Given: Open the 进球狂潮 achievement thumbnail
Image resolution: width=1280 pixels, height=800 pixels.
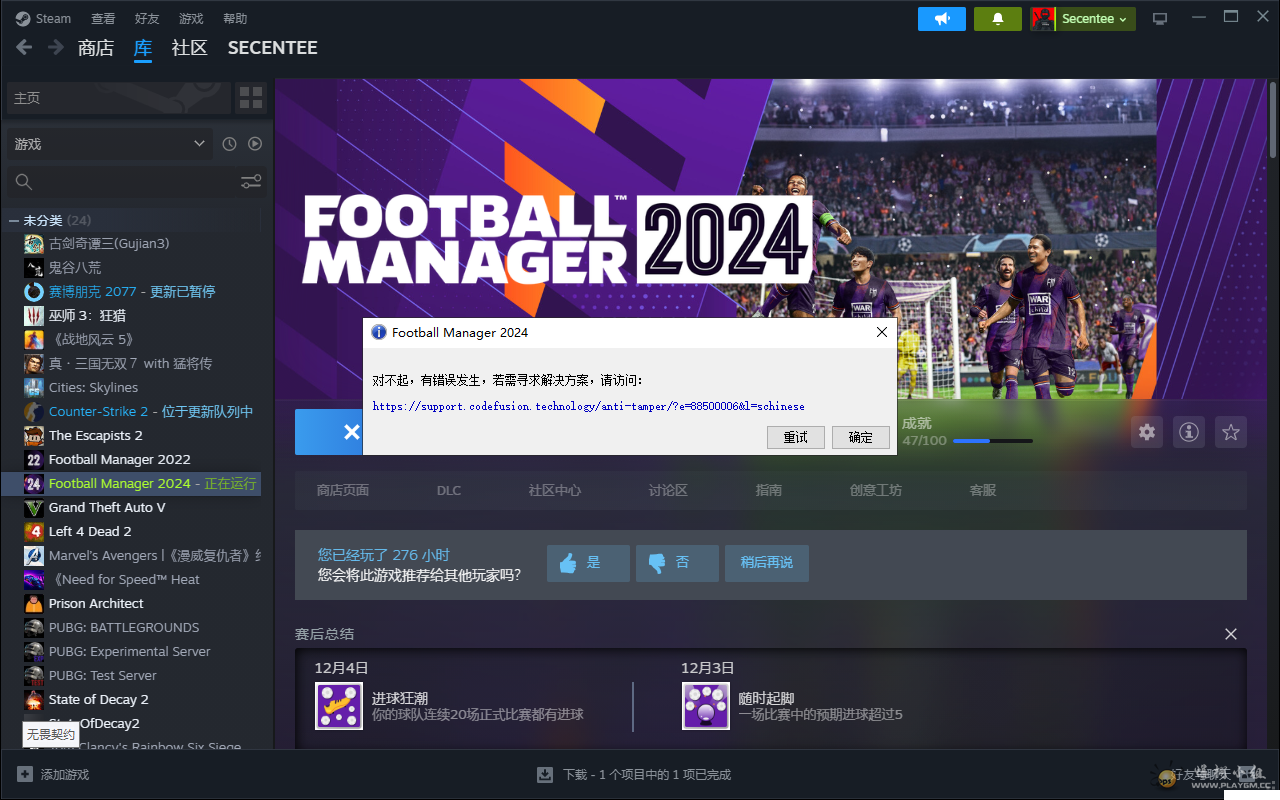Looking at the screenshot, I should point(339,706).
